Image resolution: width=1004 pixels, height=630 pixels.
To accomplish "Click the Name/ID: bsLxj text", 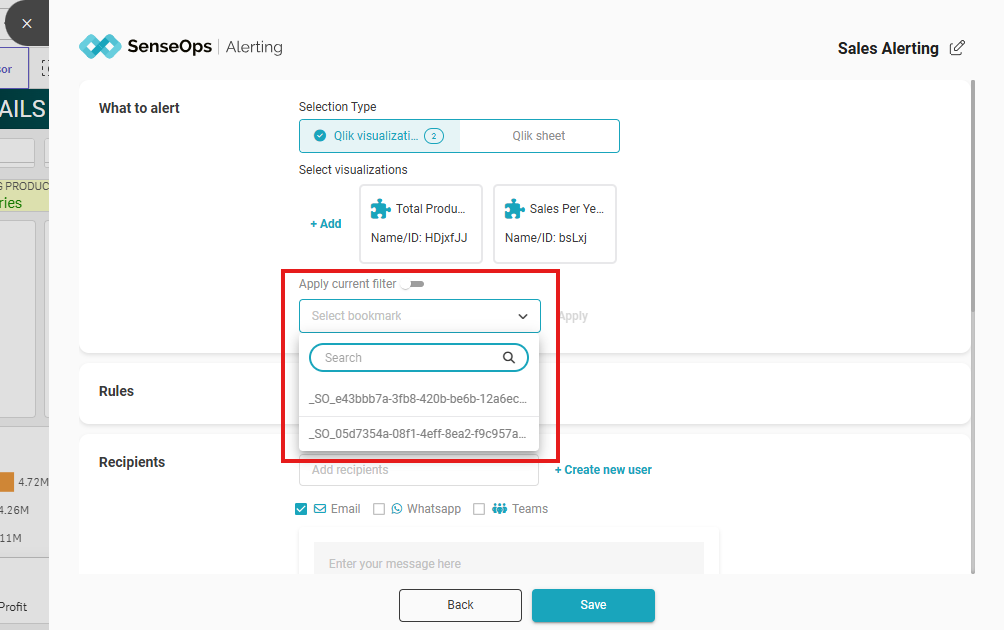I will (x=546, y=238).
